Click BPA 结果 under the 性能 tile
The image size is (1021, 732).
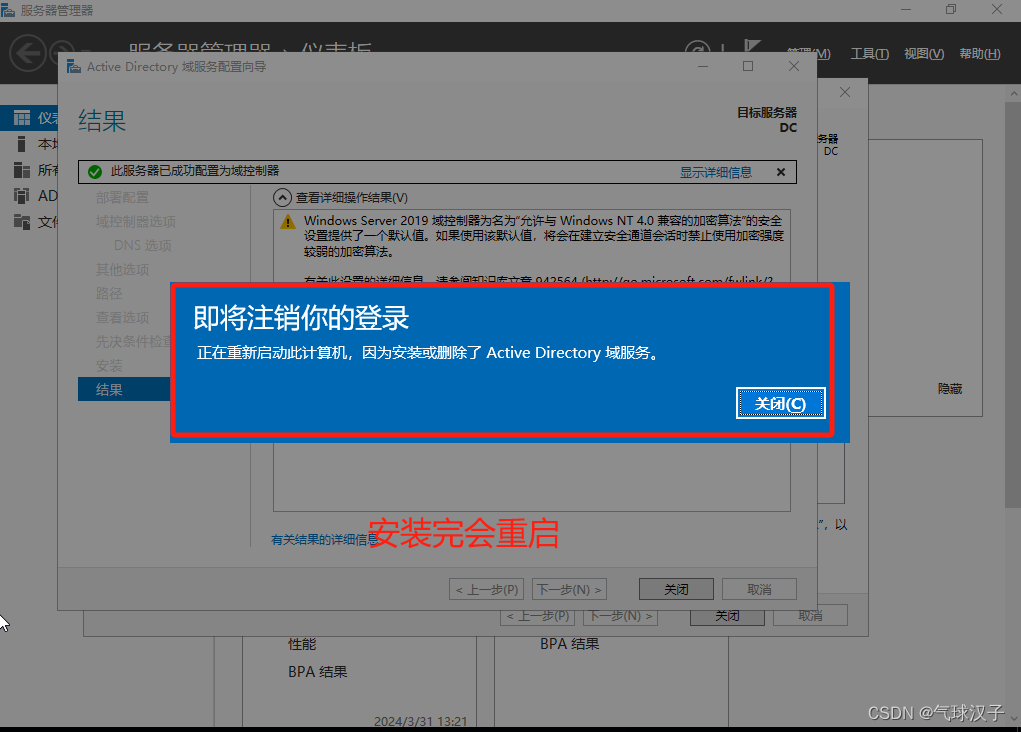(x=317, y=671)
